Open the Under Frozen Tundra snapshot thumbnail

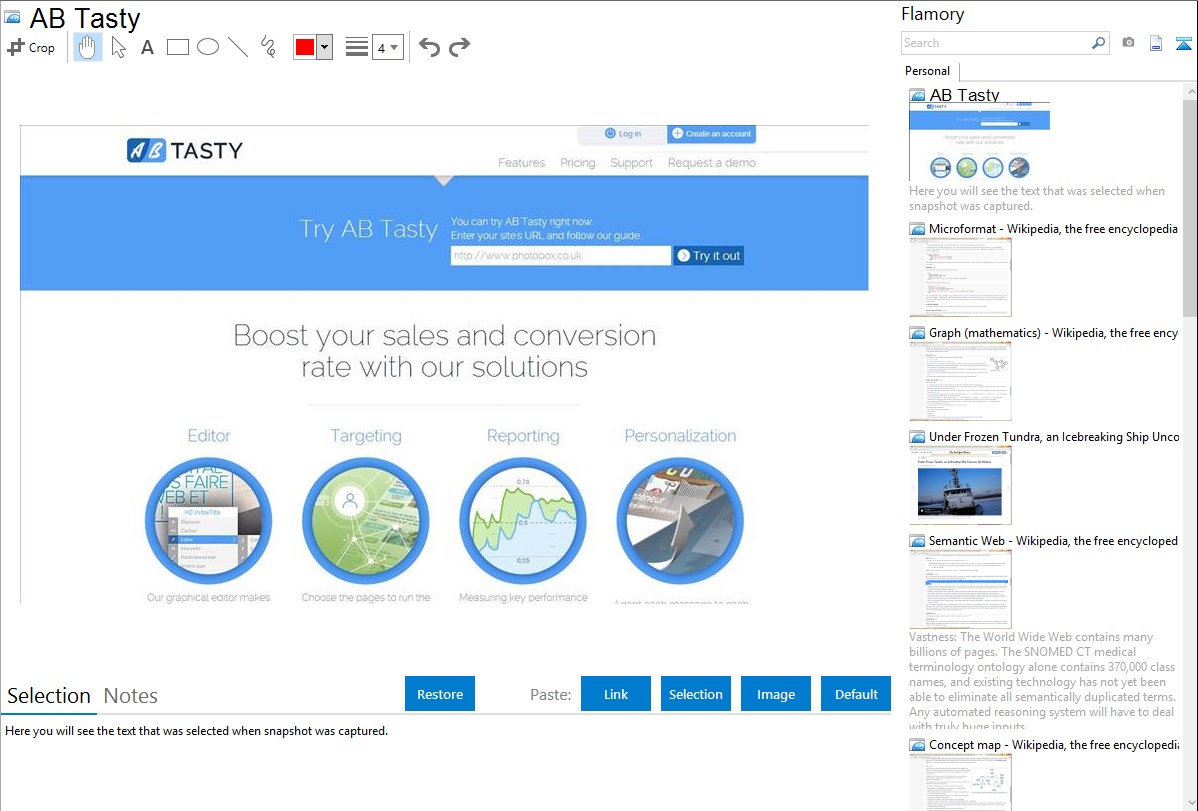click(x=960, y=485)
